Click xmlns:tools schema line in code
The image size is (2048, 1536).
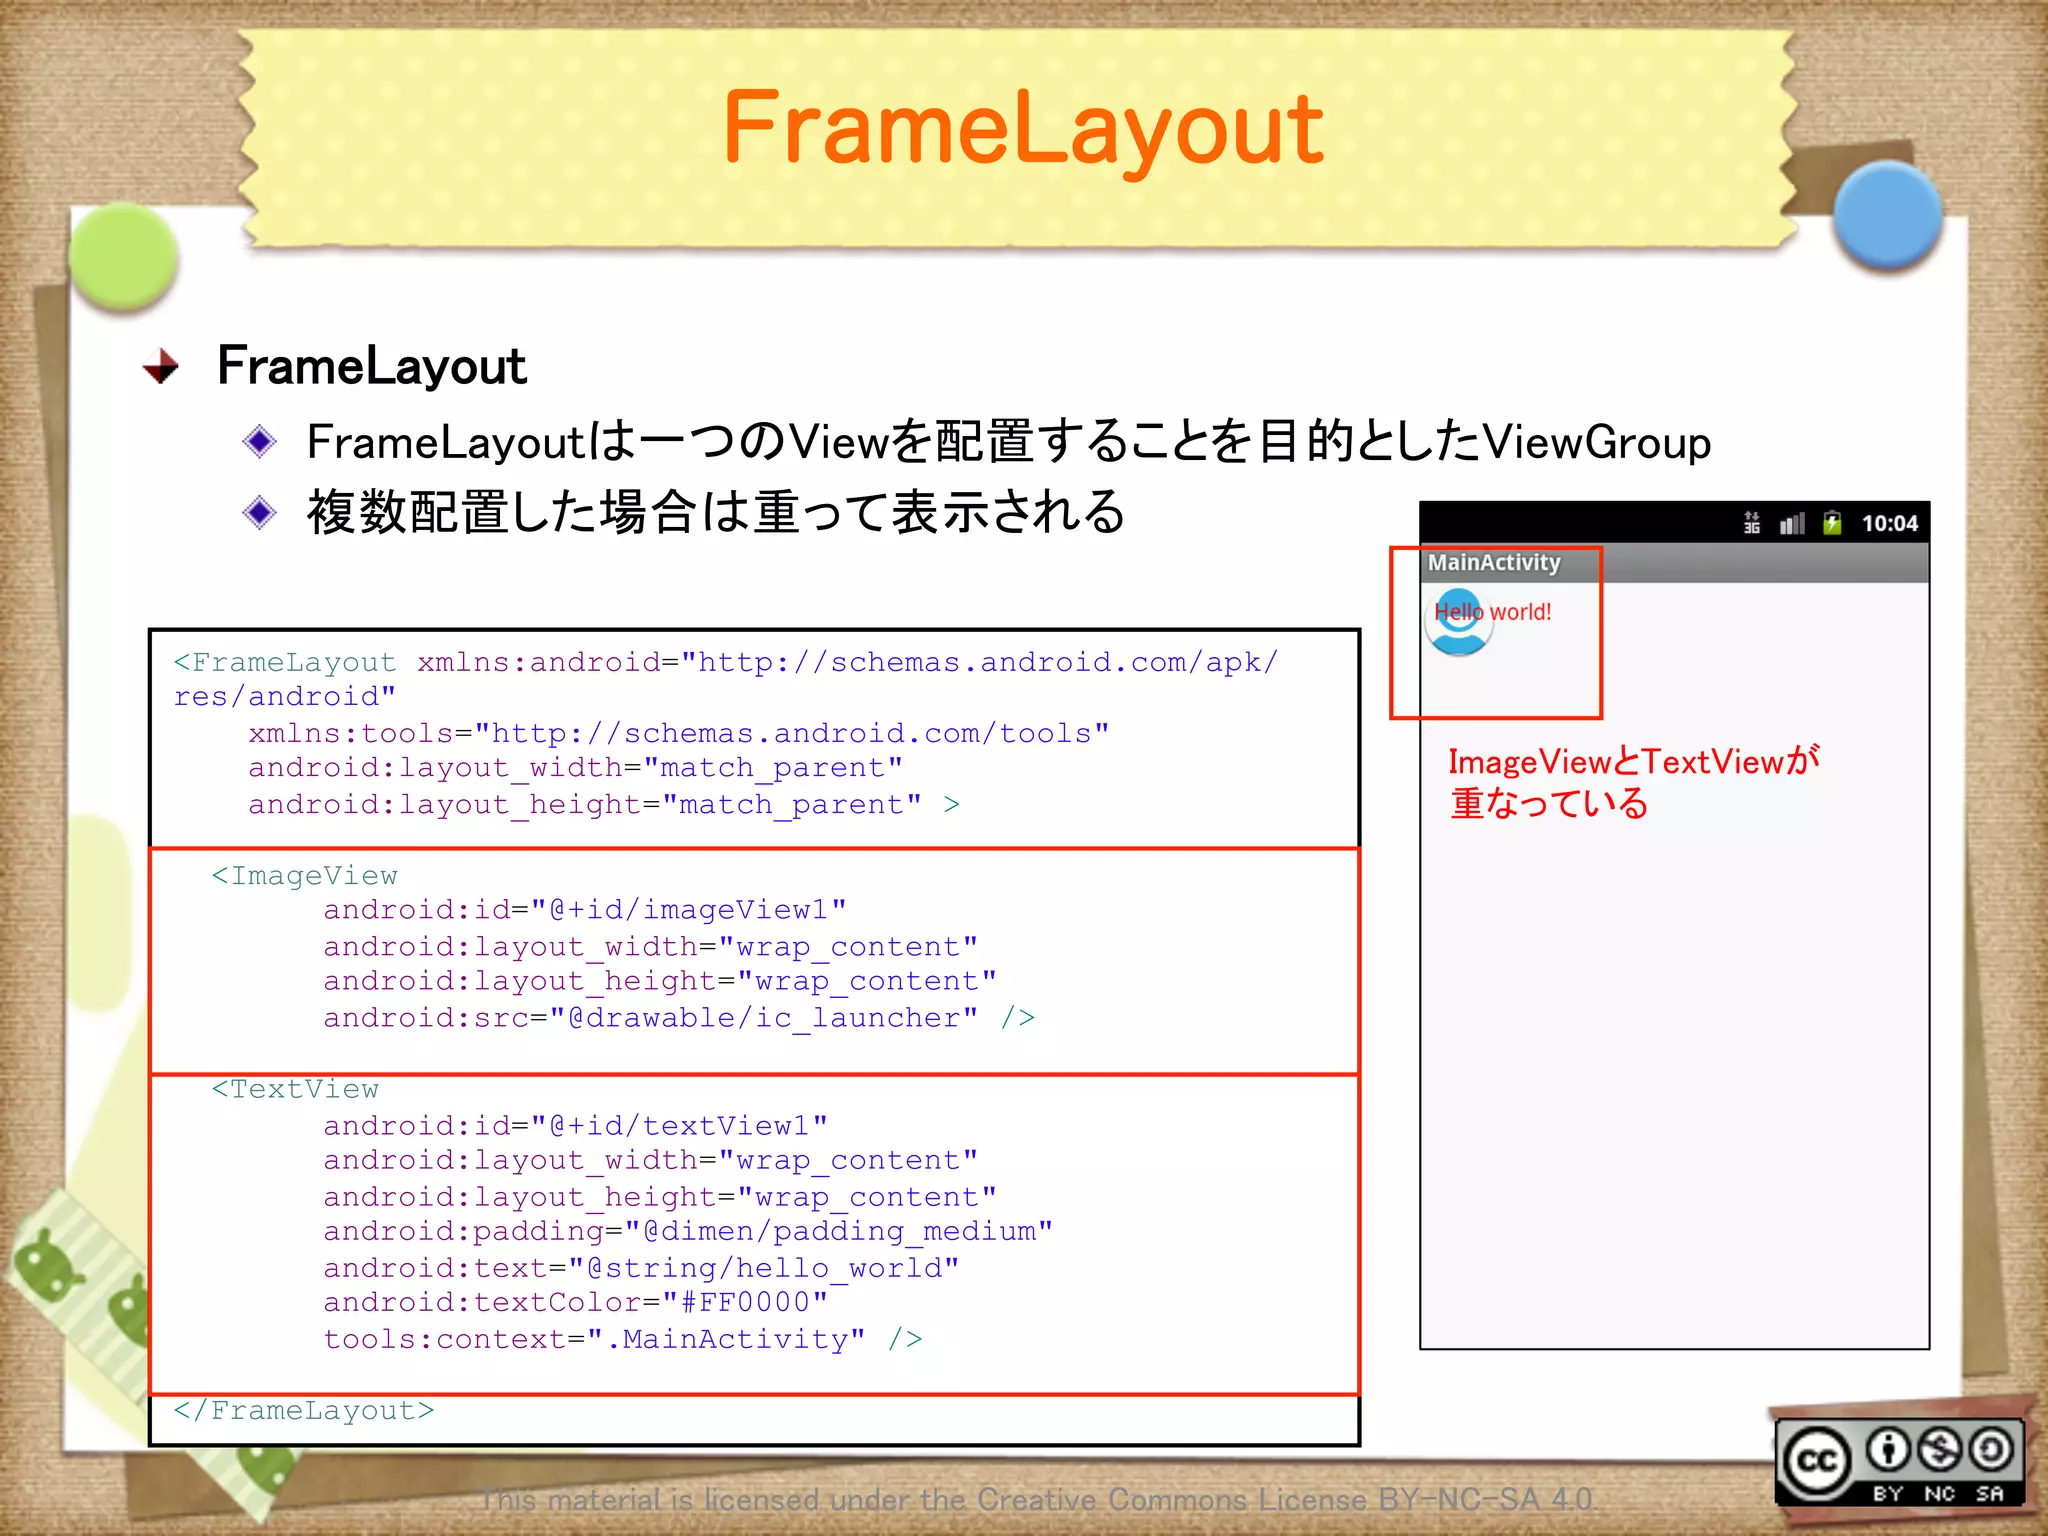[x=679, y=734]
